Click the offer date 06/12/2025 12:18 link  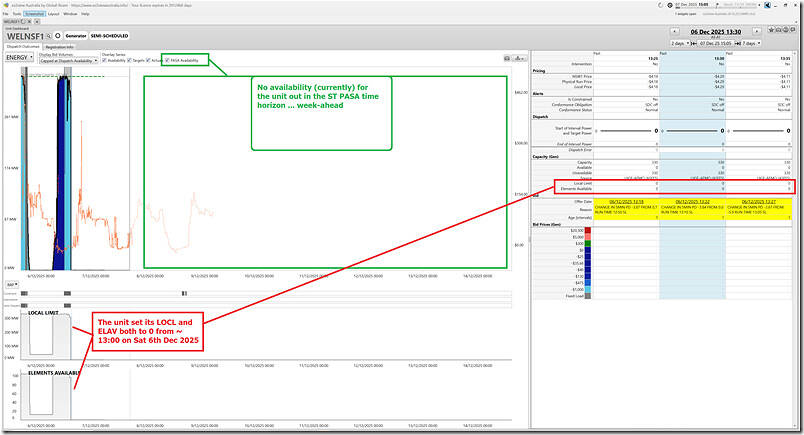626,202
